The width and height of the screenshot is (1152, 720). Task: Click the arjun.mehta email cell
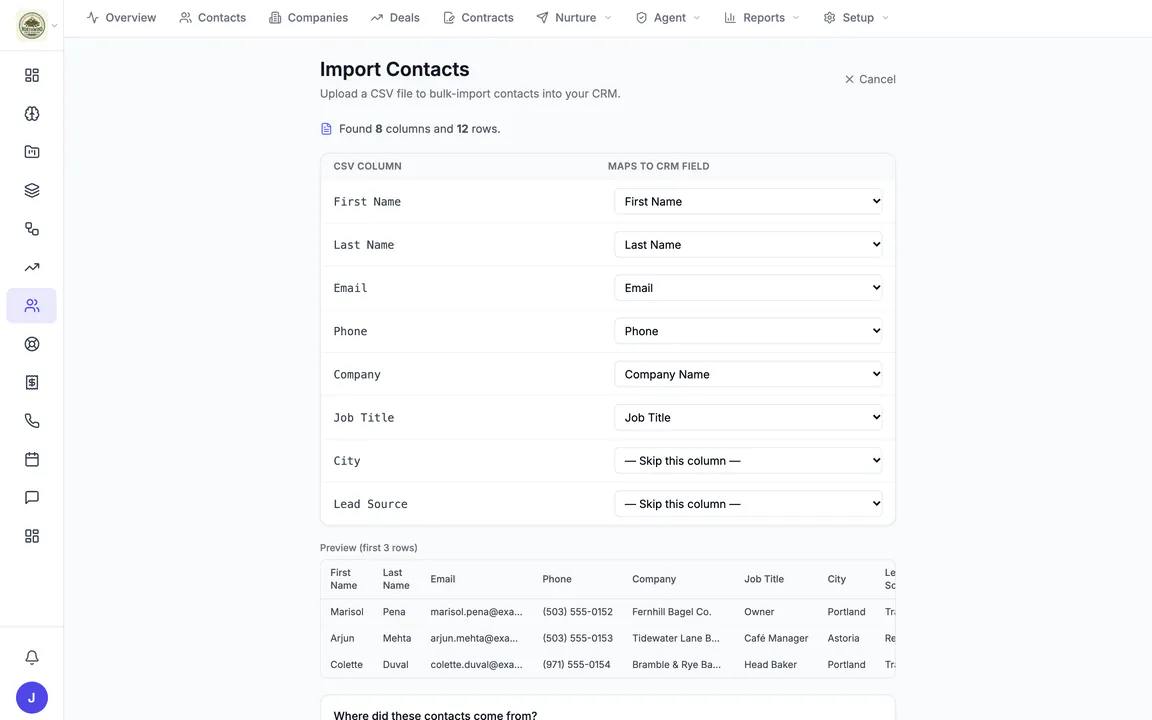click(x=474, y=638)
